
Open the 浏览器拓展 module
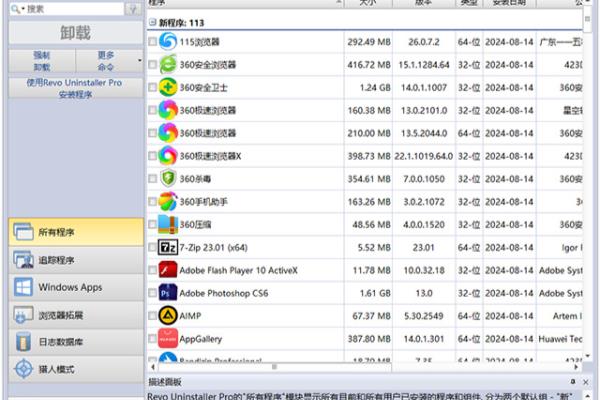point(76,315)
